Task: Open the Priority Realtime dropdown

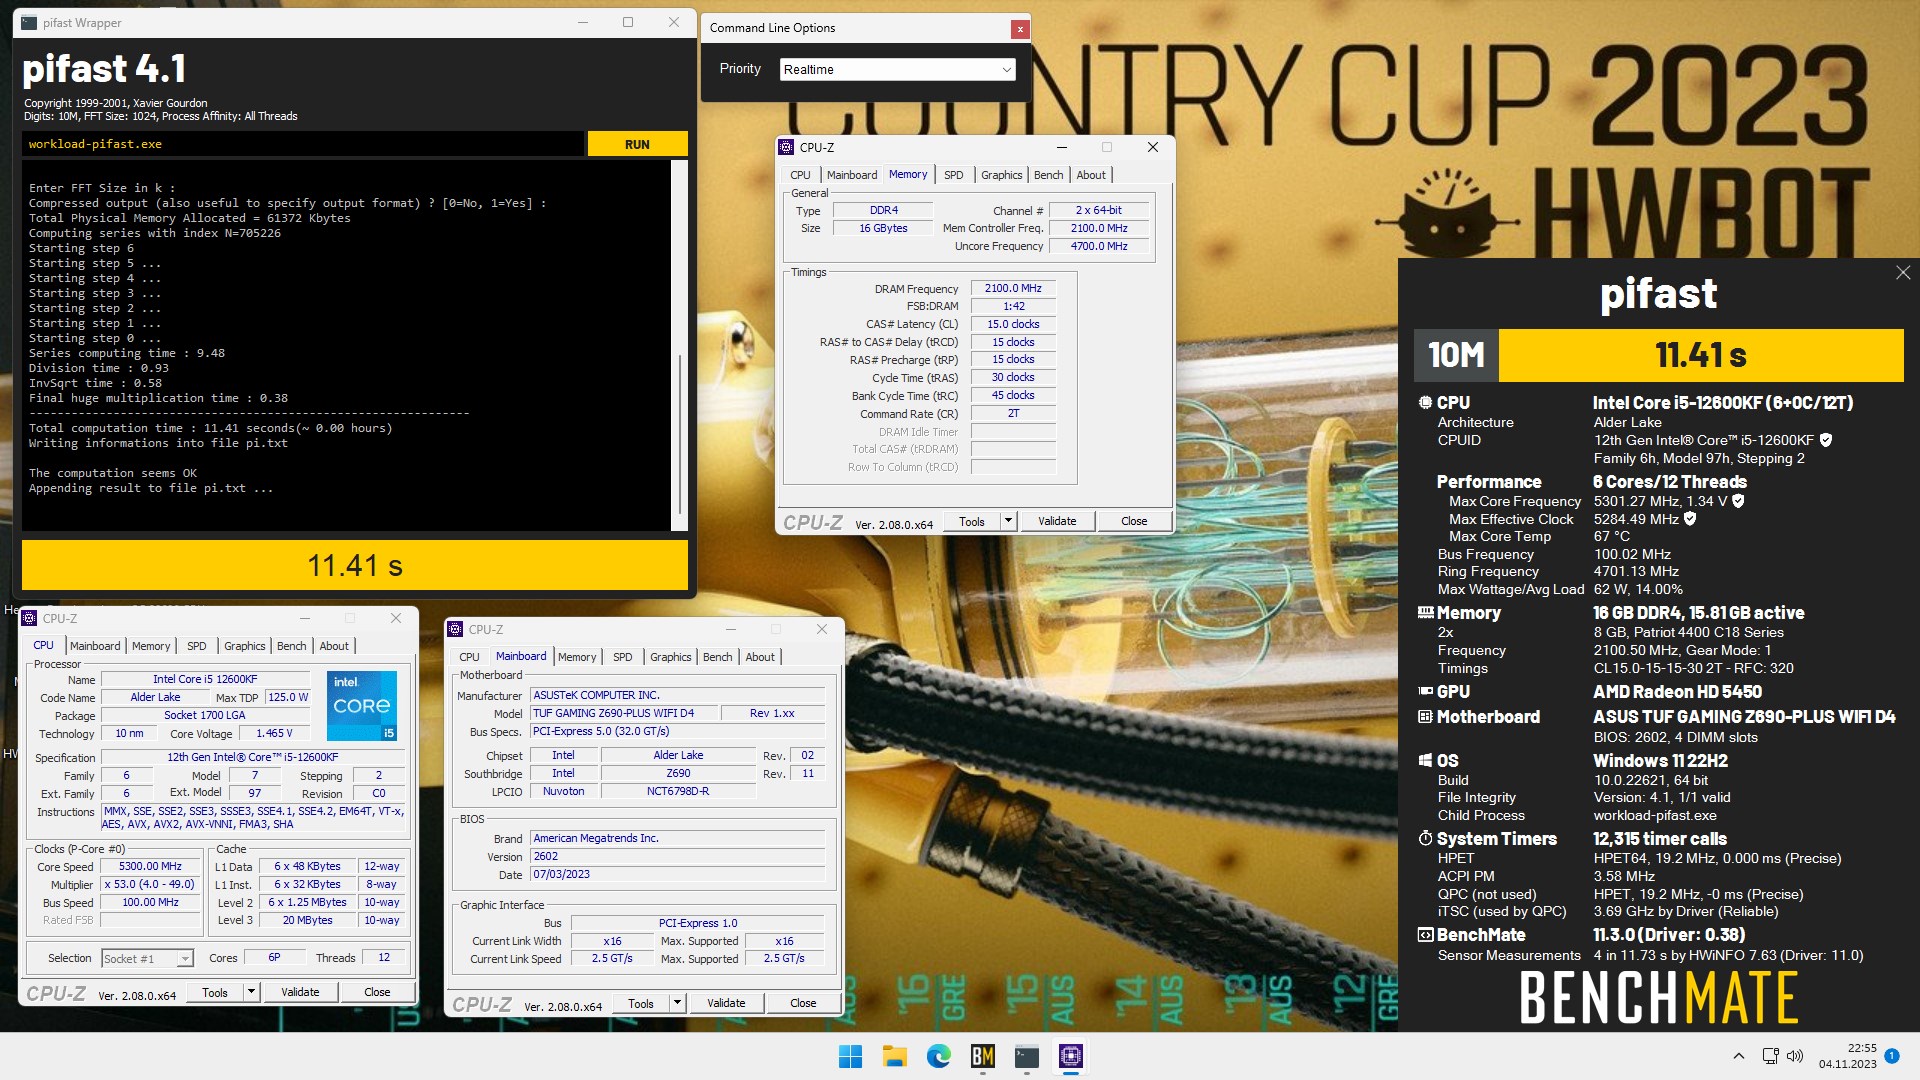Action: [x=898, y=69]
